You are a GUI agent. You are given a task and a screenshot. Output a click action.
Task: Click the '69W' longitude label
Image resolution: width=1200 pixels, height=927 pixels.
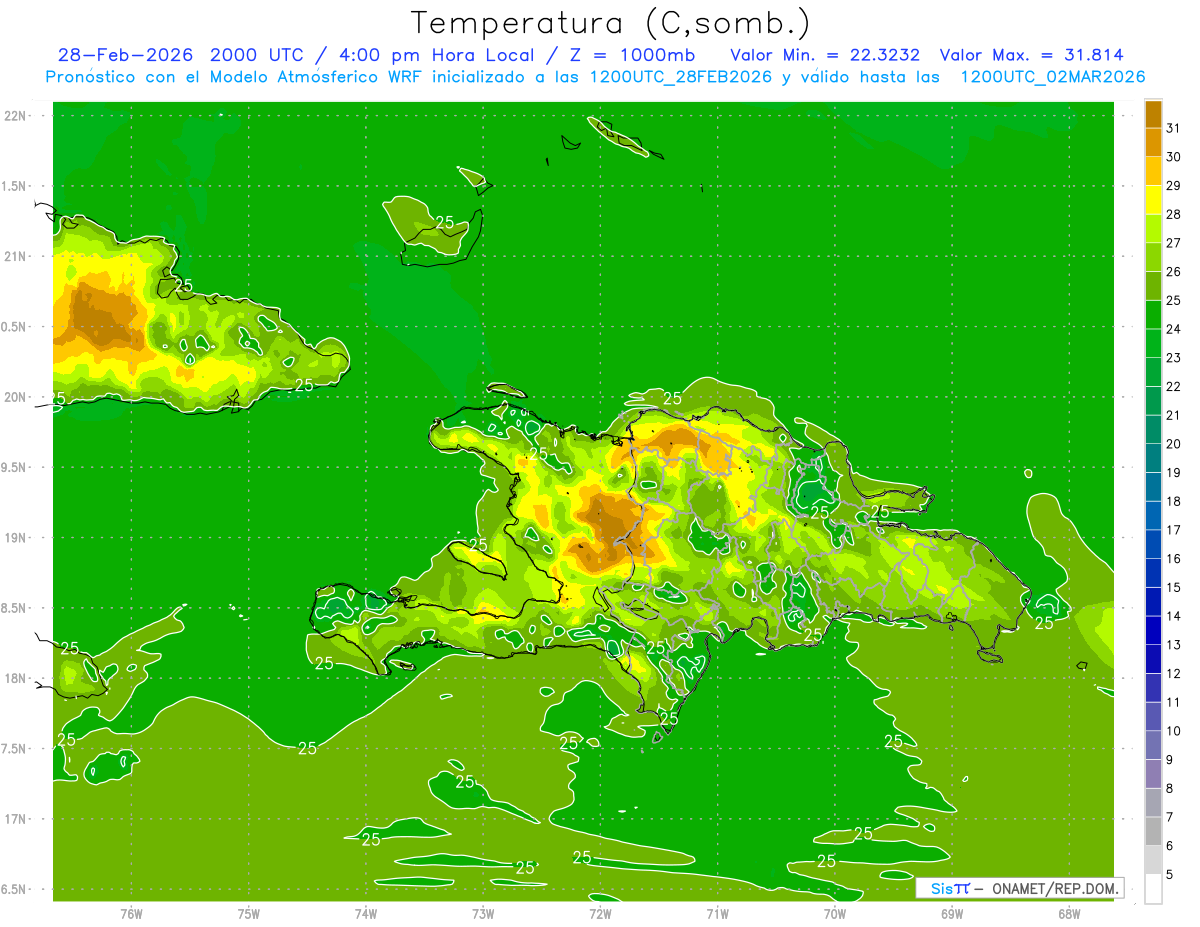[951, 914]
